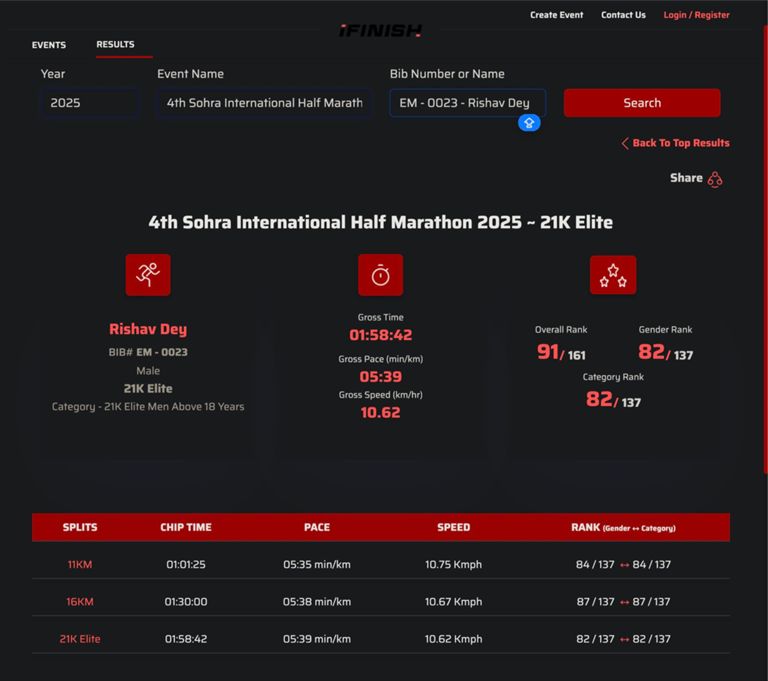The width and height of the screenshot is (768, 681).
Task: Click the 11KM split label
Action: (x=80, y=564)
